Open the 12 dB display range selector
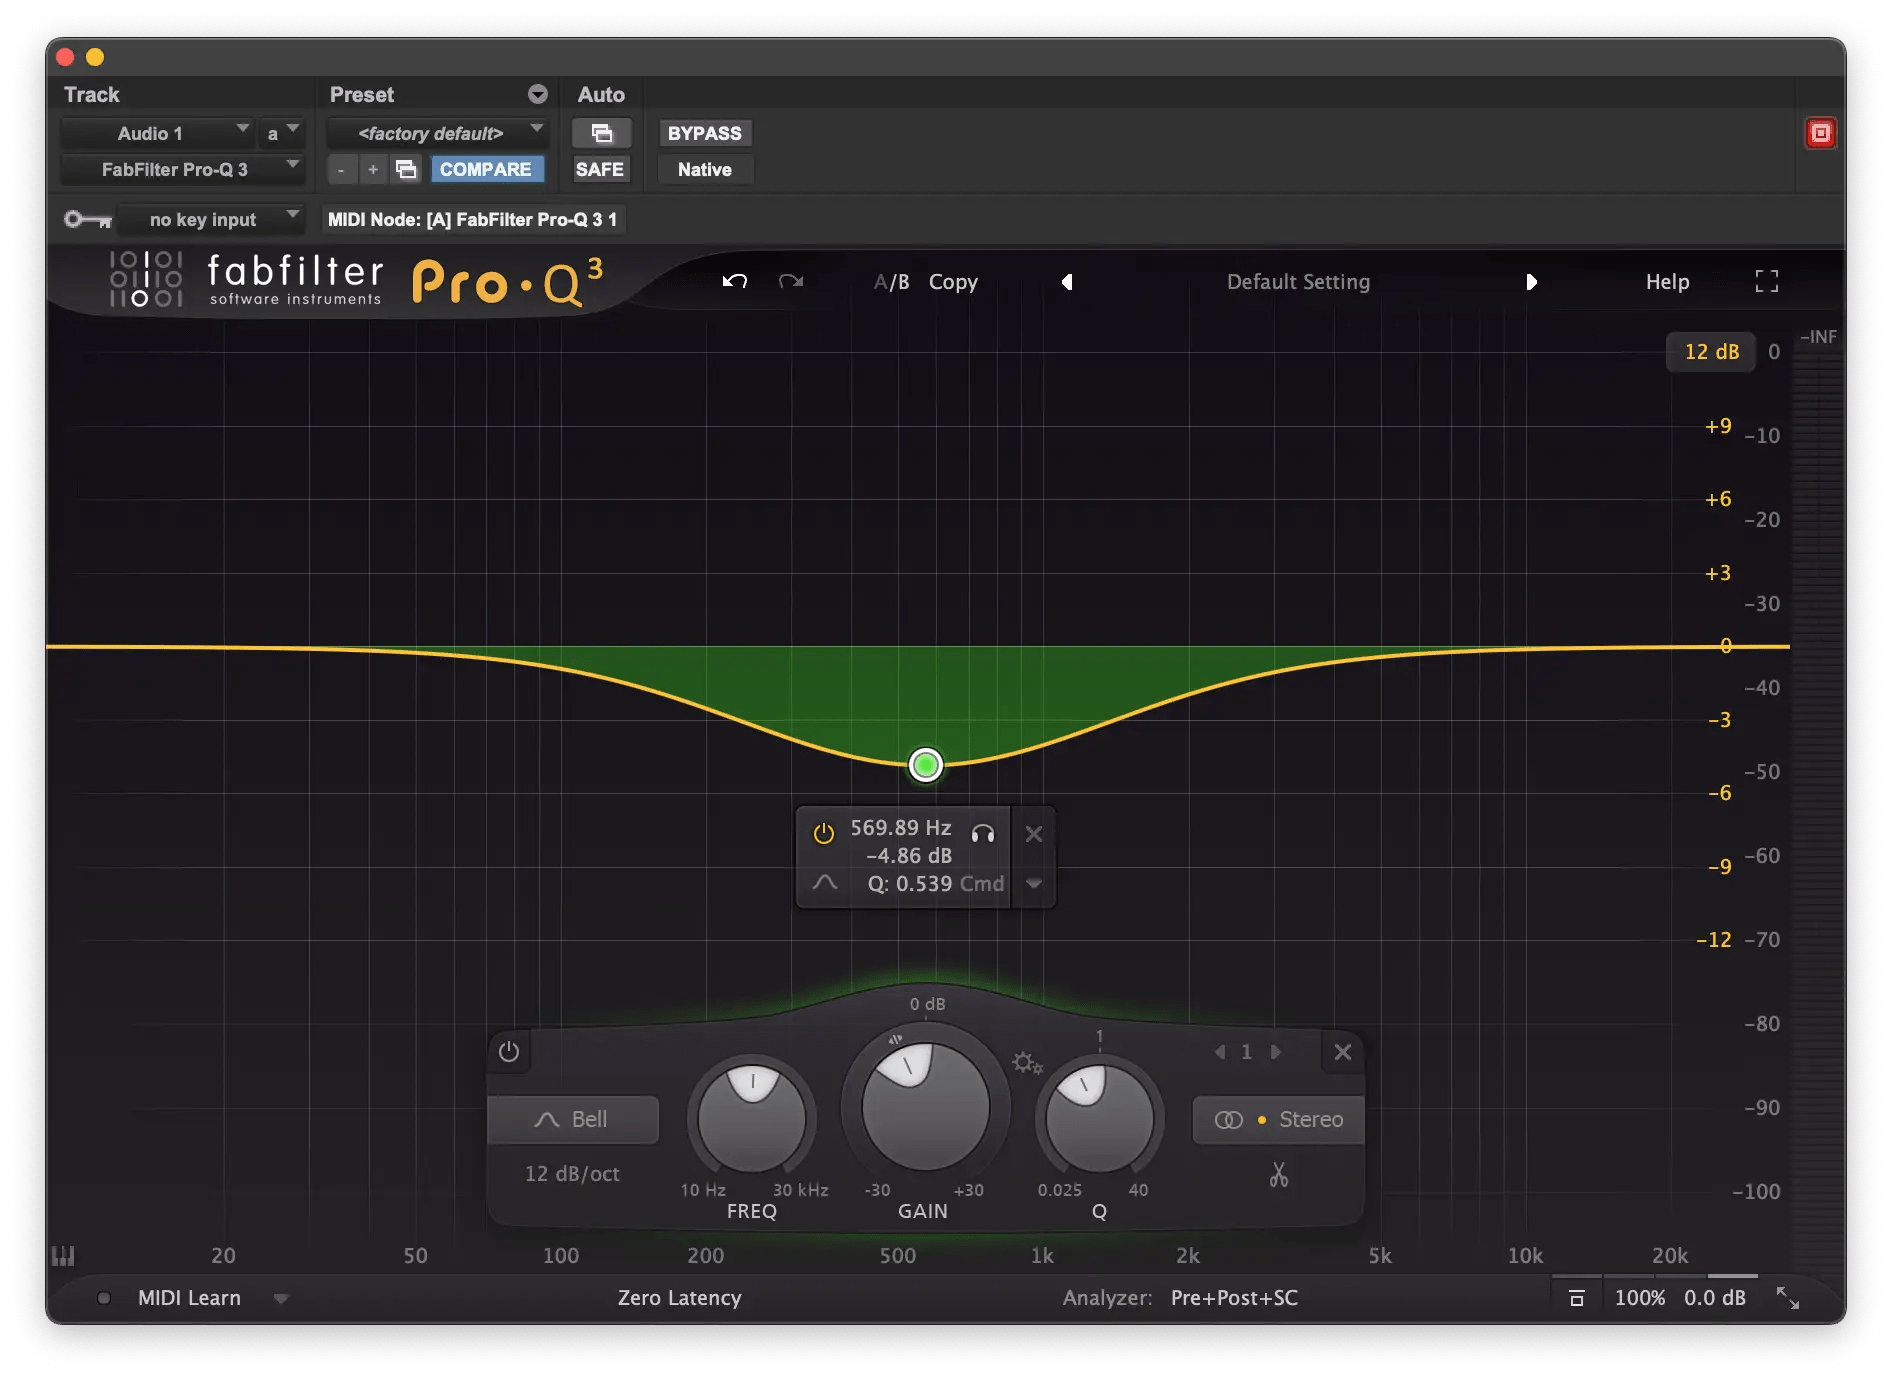This screenshot has width=1892, height=1378. point(1711,352)
